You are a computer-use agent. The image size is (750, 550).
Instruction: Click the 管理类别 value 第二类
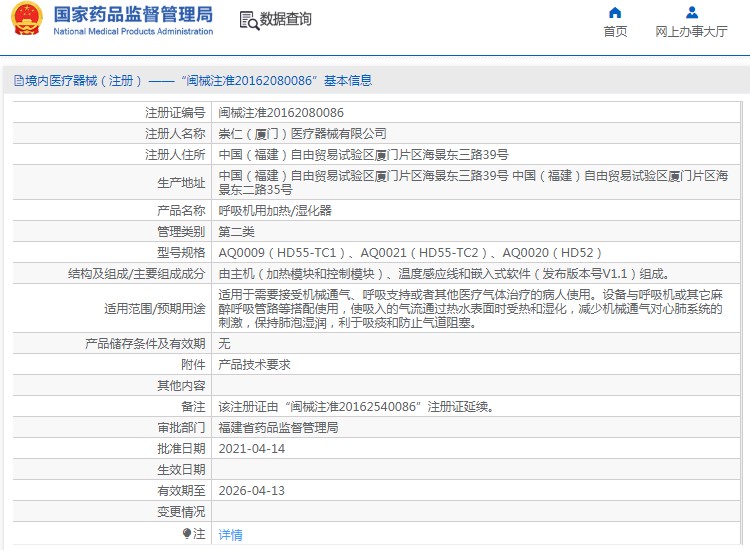click(x=236, y=232)
